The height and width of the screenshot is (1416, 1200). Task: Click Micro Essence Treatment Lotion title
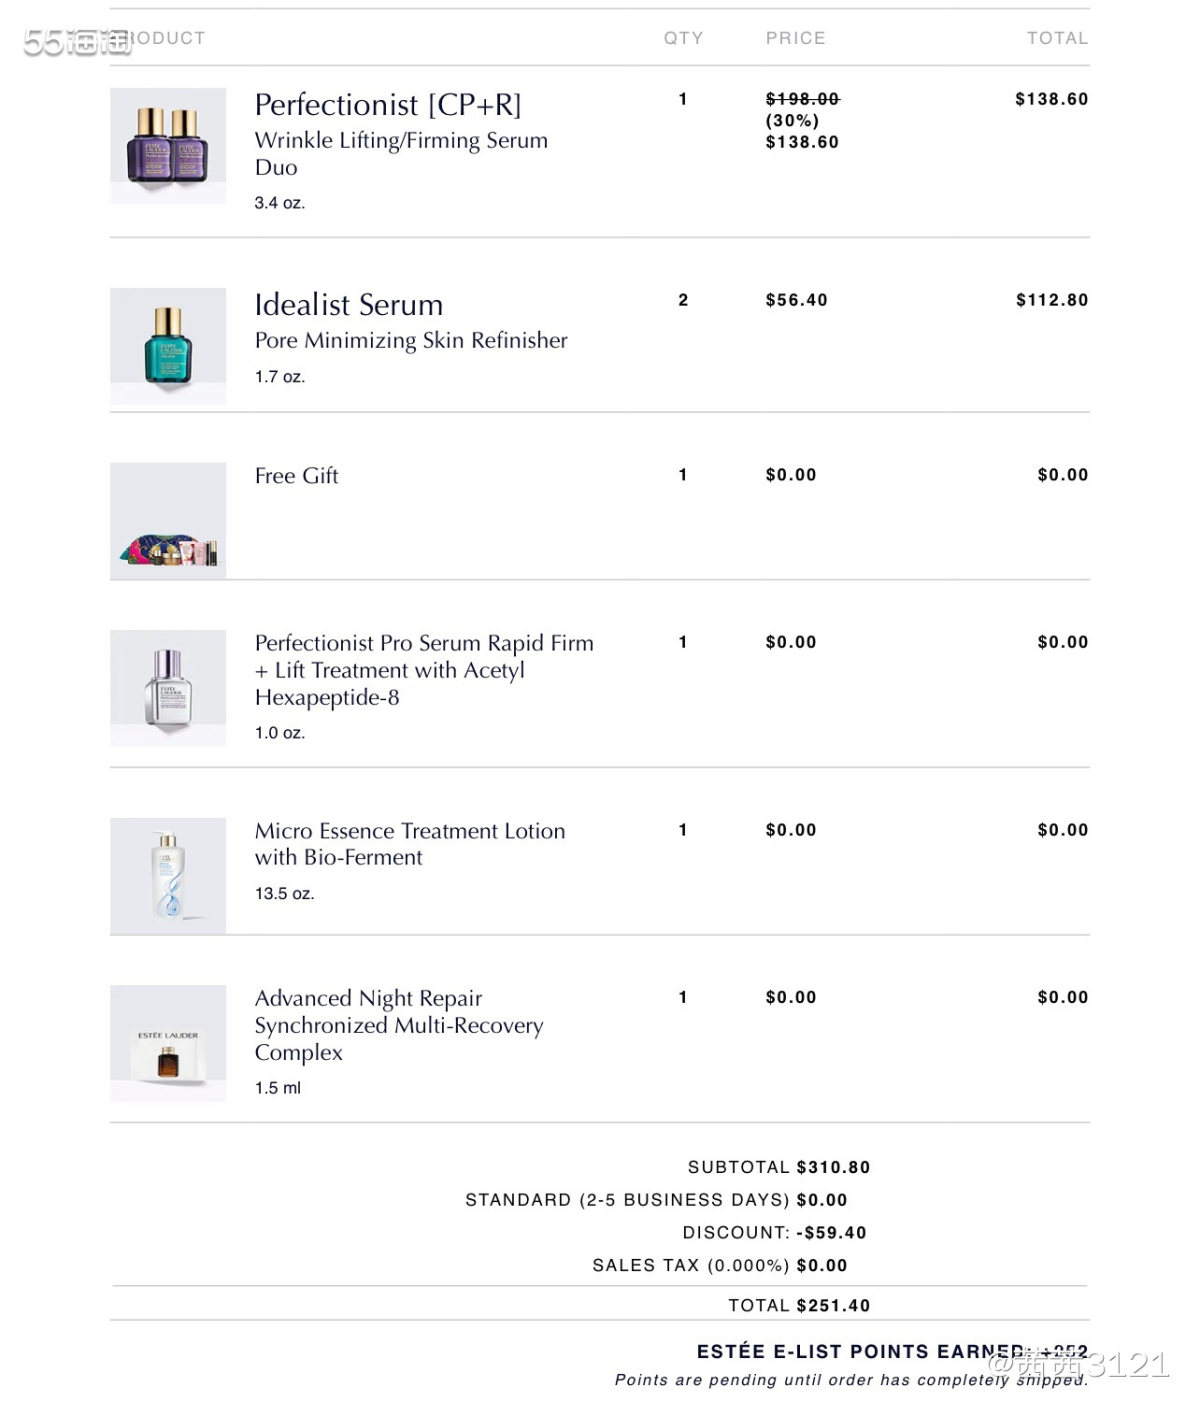click(x=410, y=844)
